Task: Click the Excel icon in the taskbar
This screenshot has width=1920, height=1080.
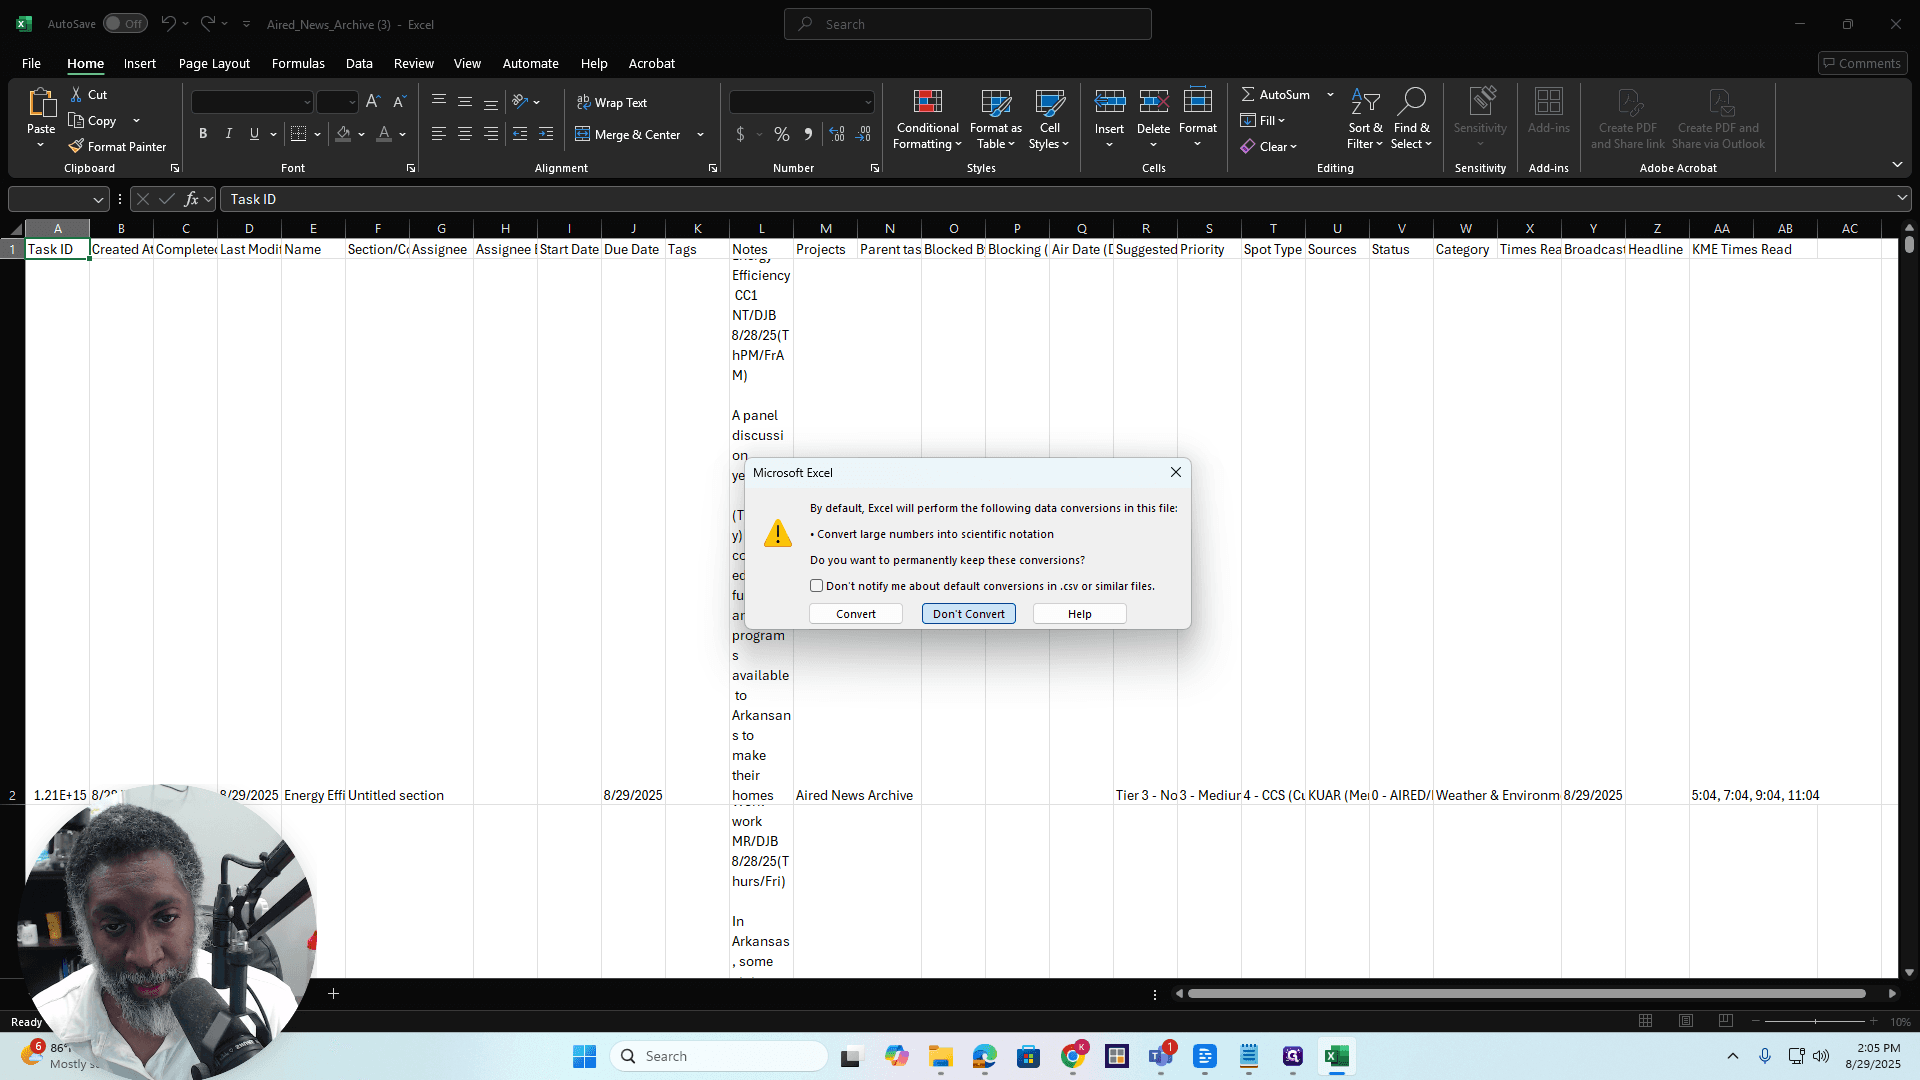Action: pyautogui.click(x=1337, y=1056)
